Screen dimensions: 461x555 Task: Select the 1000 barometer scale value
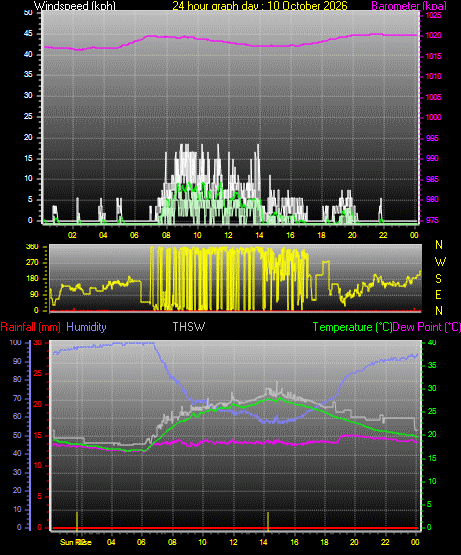433,117
